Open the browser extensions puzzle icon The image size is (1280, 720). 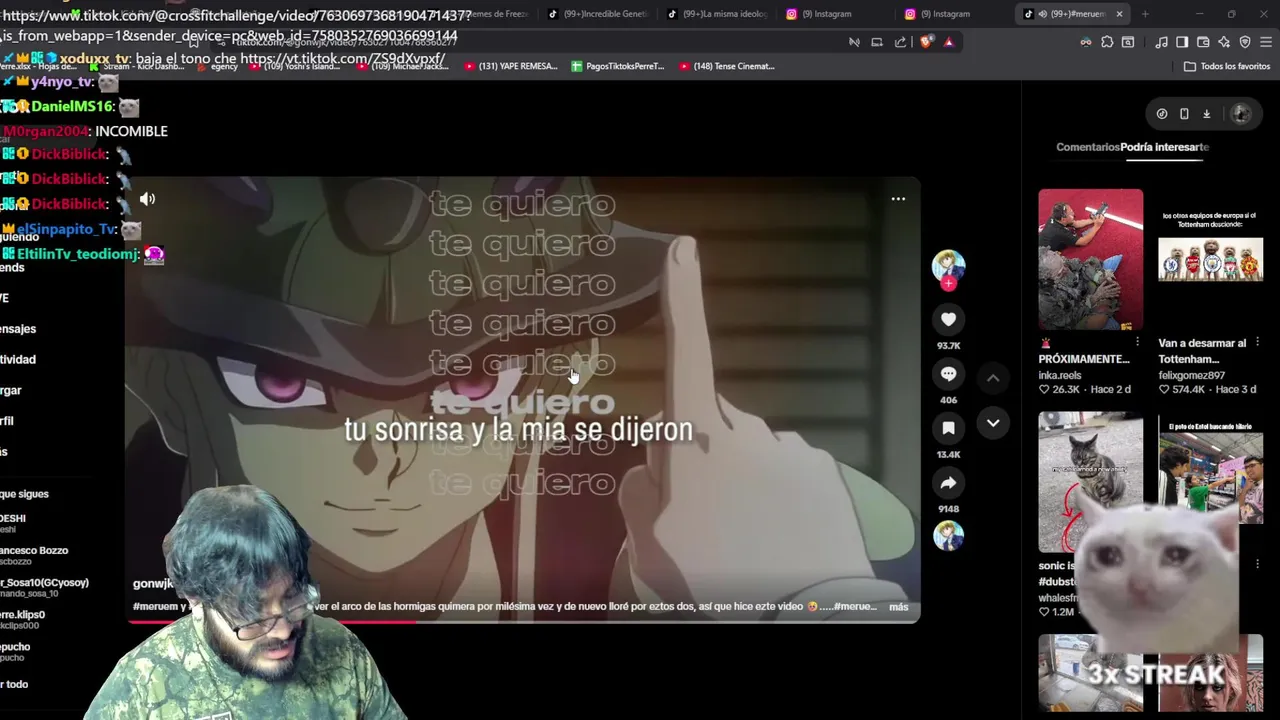click(x=1107, y=42)
